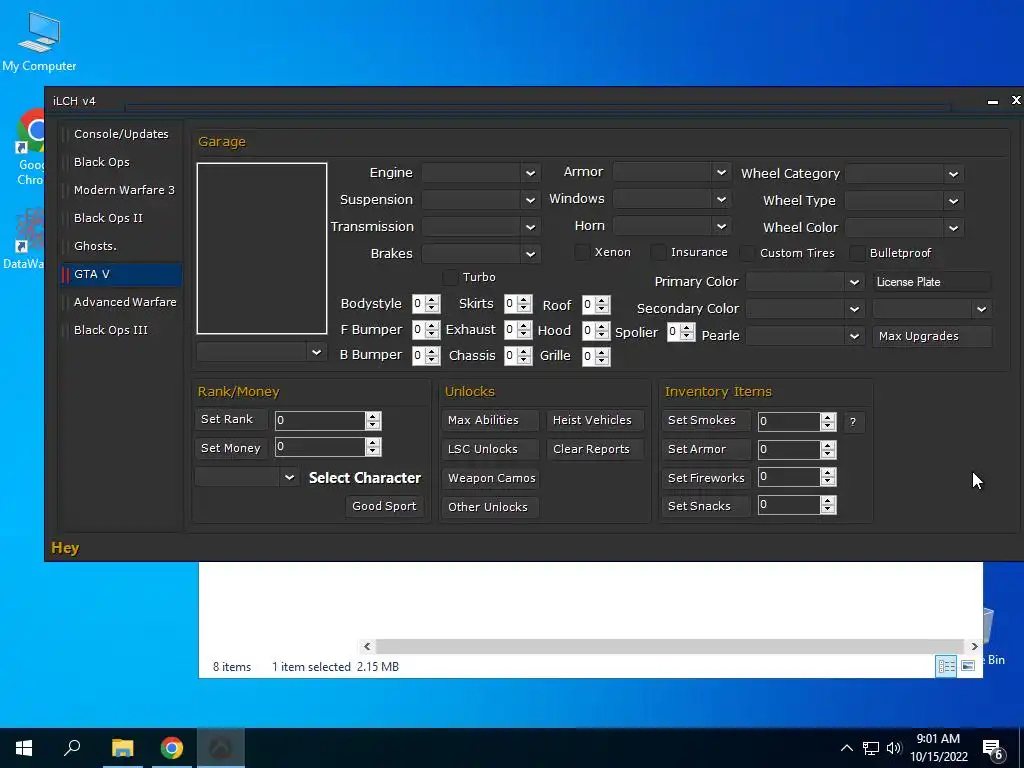The image size is (1024, 768).
Task: Open the DataWa desktop shortcut
Action: tap(26, 240)
